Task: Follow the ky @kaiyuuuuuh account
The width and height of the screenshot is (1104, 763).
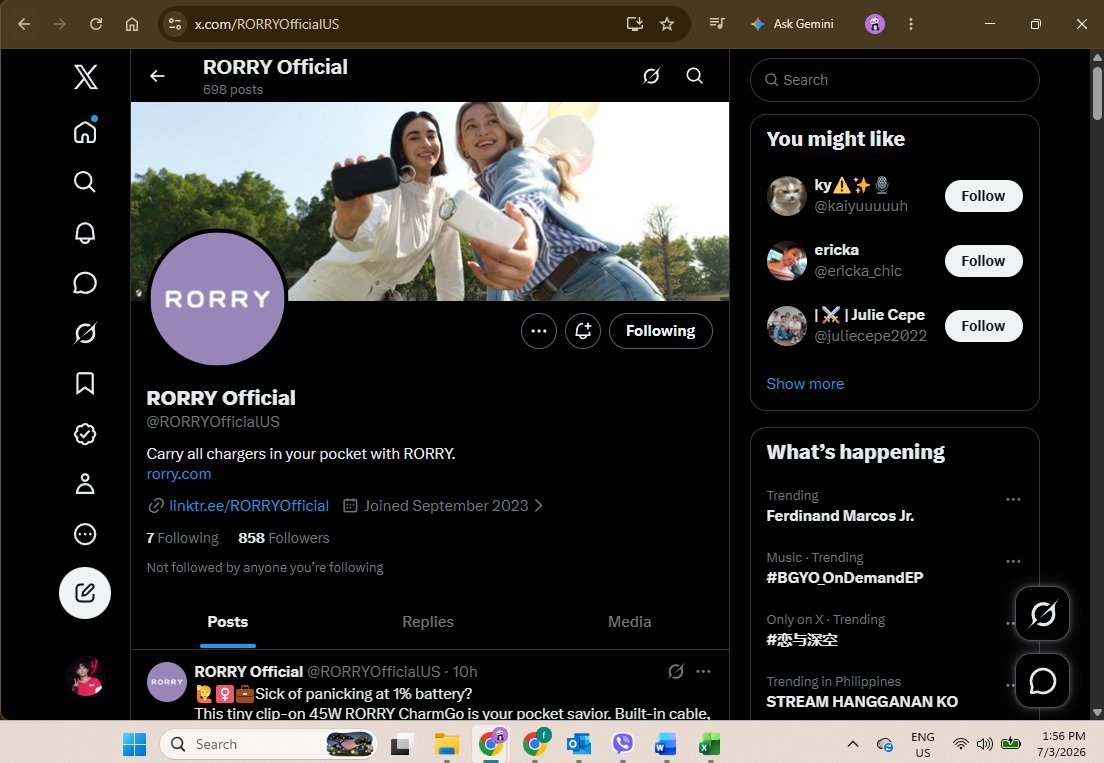Action: coord(983,196)
